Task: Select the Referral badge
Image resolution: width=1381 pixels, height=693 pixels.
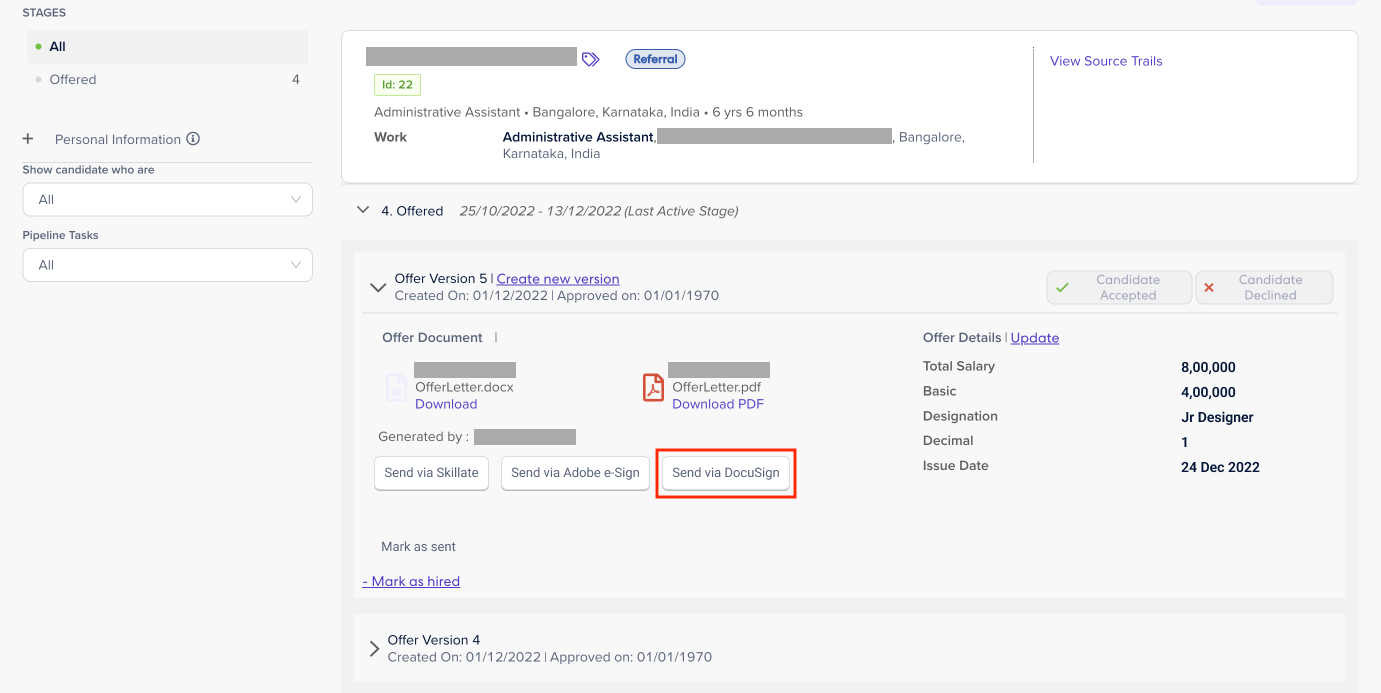Action: click(655, 58)
